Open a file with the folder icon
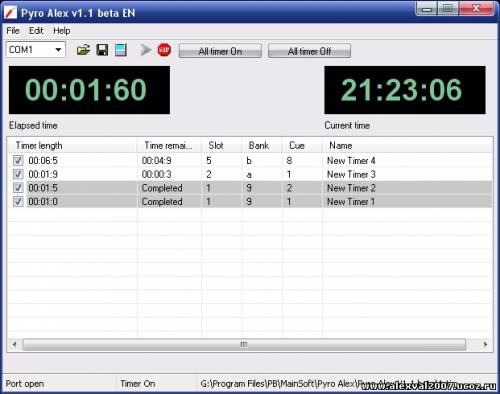 (83, 50)
